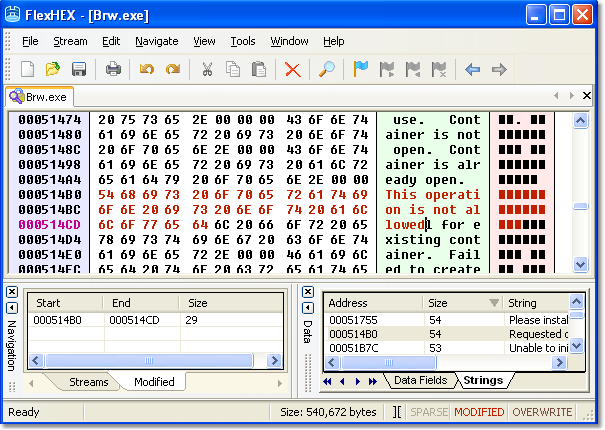Click the SPARSE status indicator
Screen dimensions: 605x430
tap(429, 412)
